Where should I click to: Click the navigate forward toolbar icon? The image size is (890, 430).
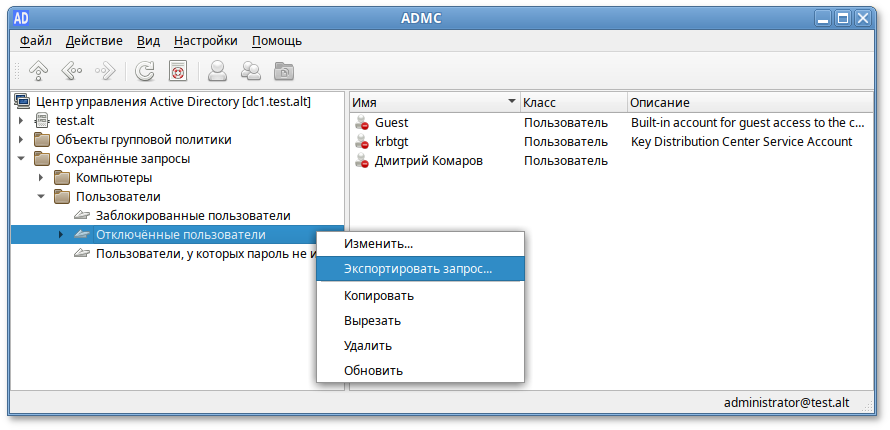[106, 71]
